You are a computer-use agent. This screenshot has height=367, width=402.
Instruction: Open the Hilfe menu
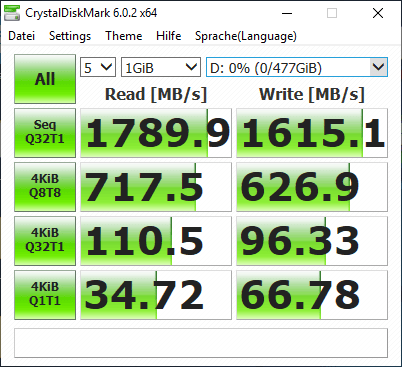(x=169, y=36)
